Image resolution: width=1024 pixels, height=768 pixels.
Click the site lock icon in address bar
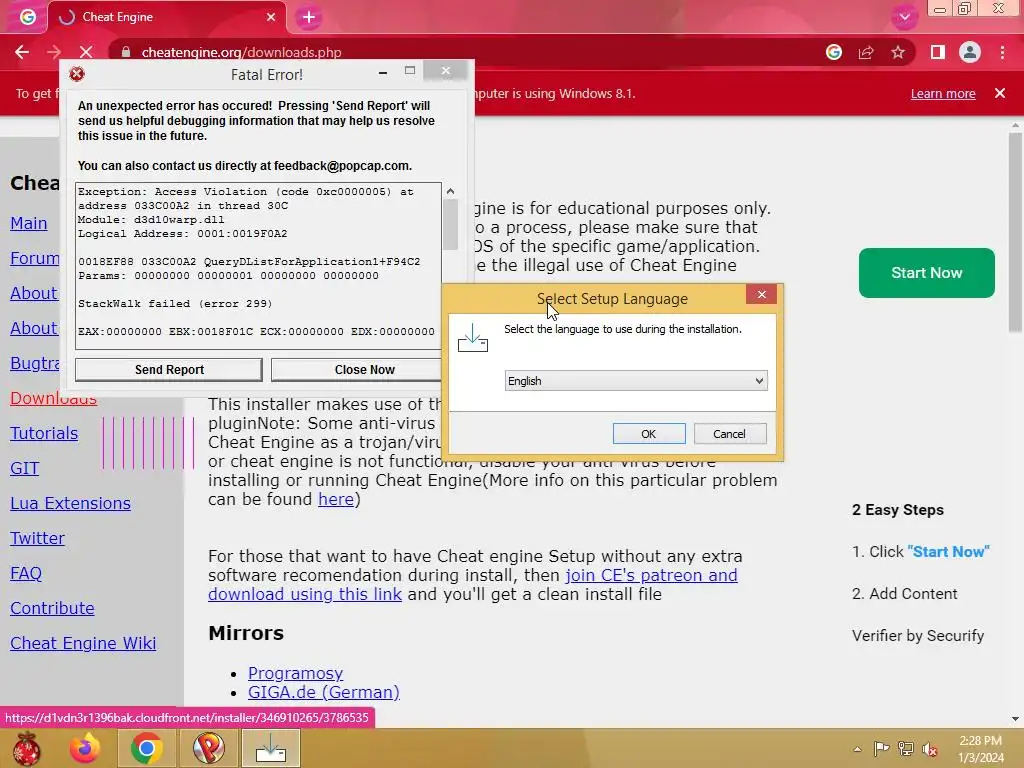tap(126, 52)
